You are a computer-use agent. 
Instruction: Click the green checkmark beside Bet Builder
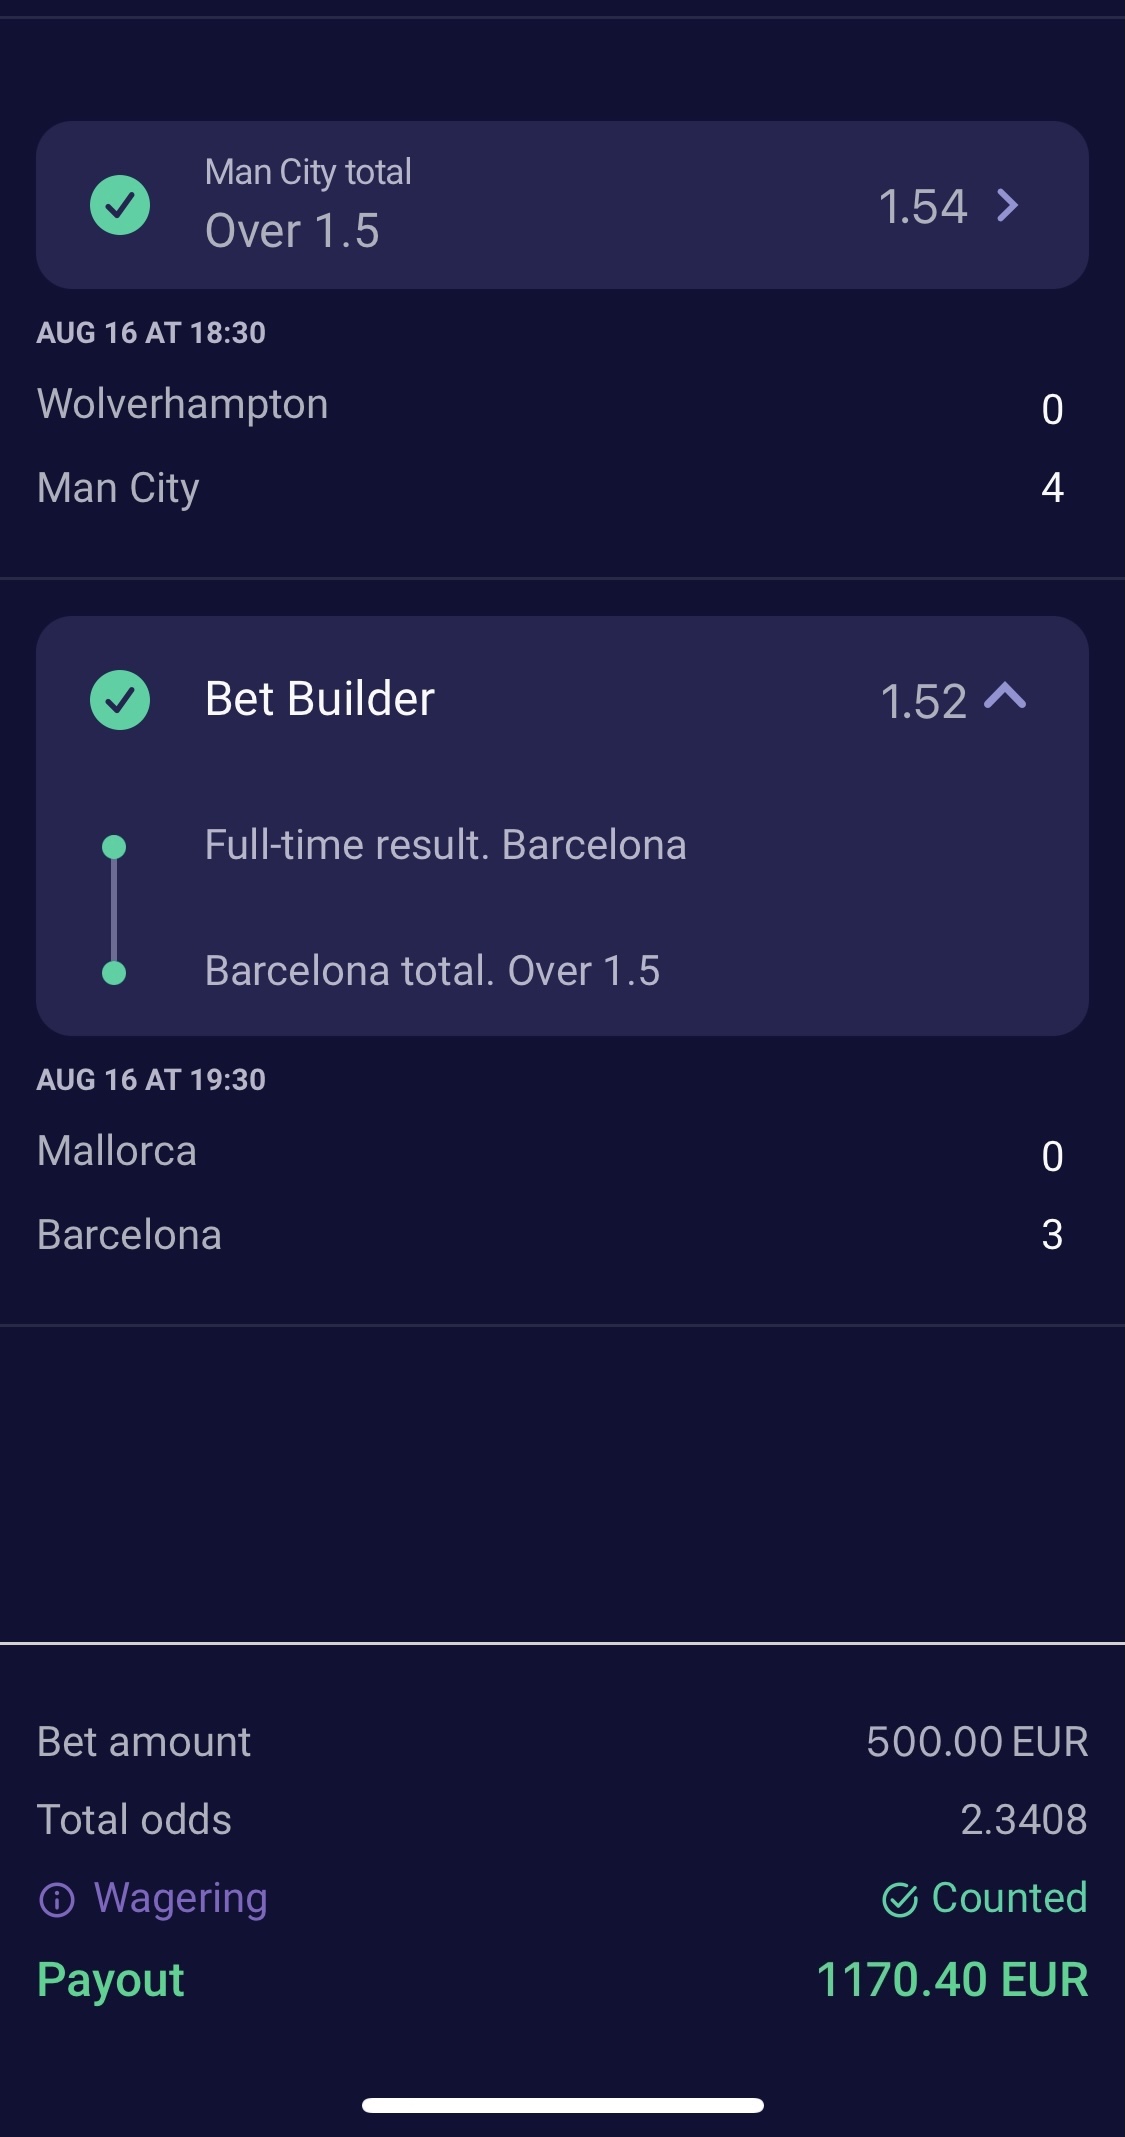click(x=120, y=699)
